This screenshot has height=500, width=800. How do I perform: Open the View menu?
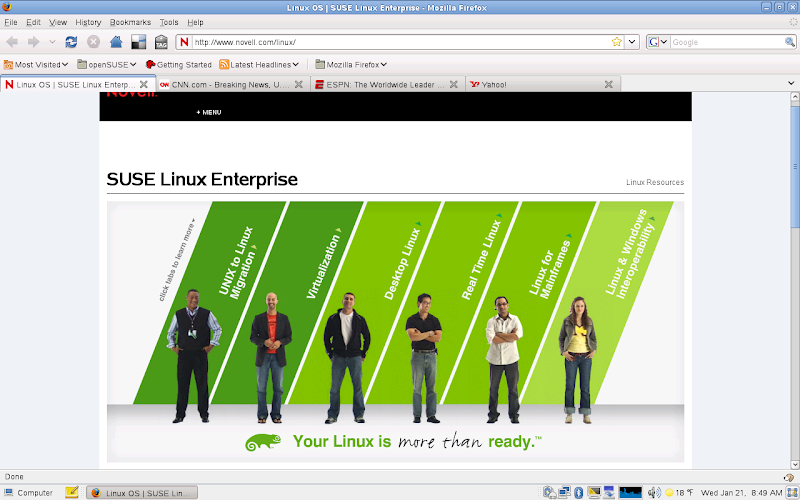58,22
